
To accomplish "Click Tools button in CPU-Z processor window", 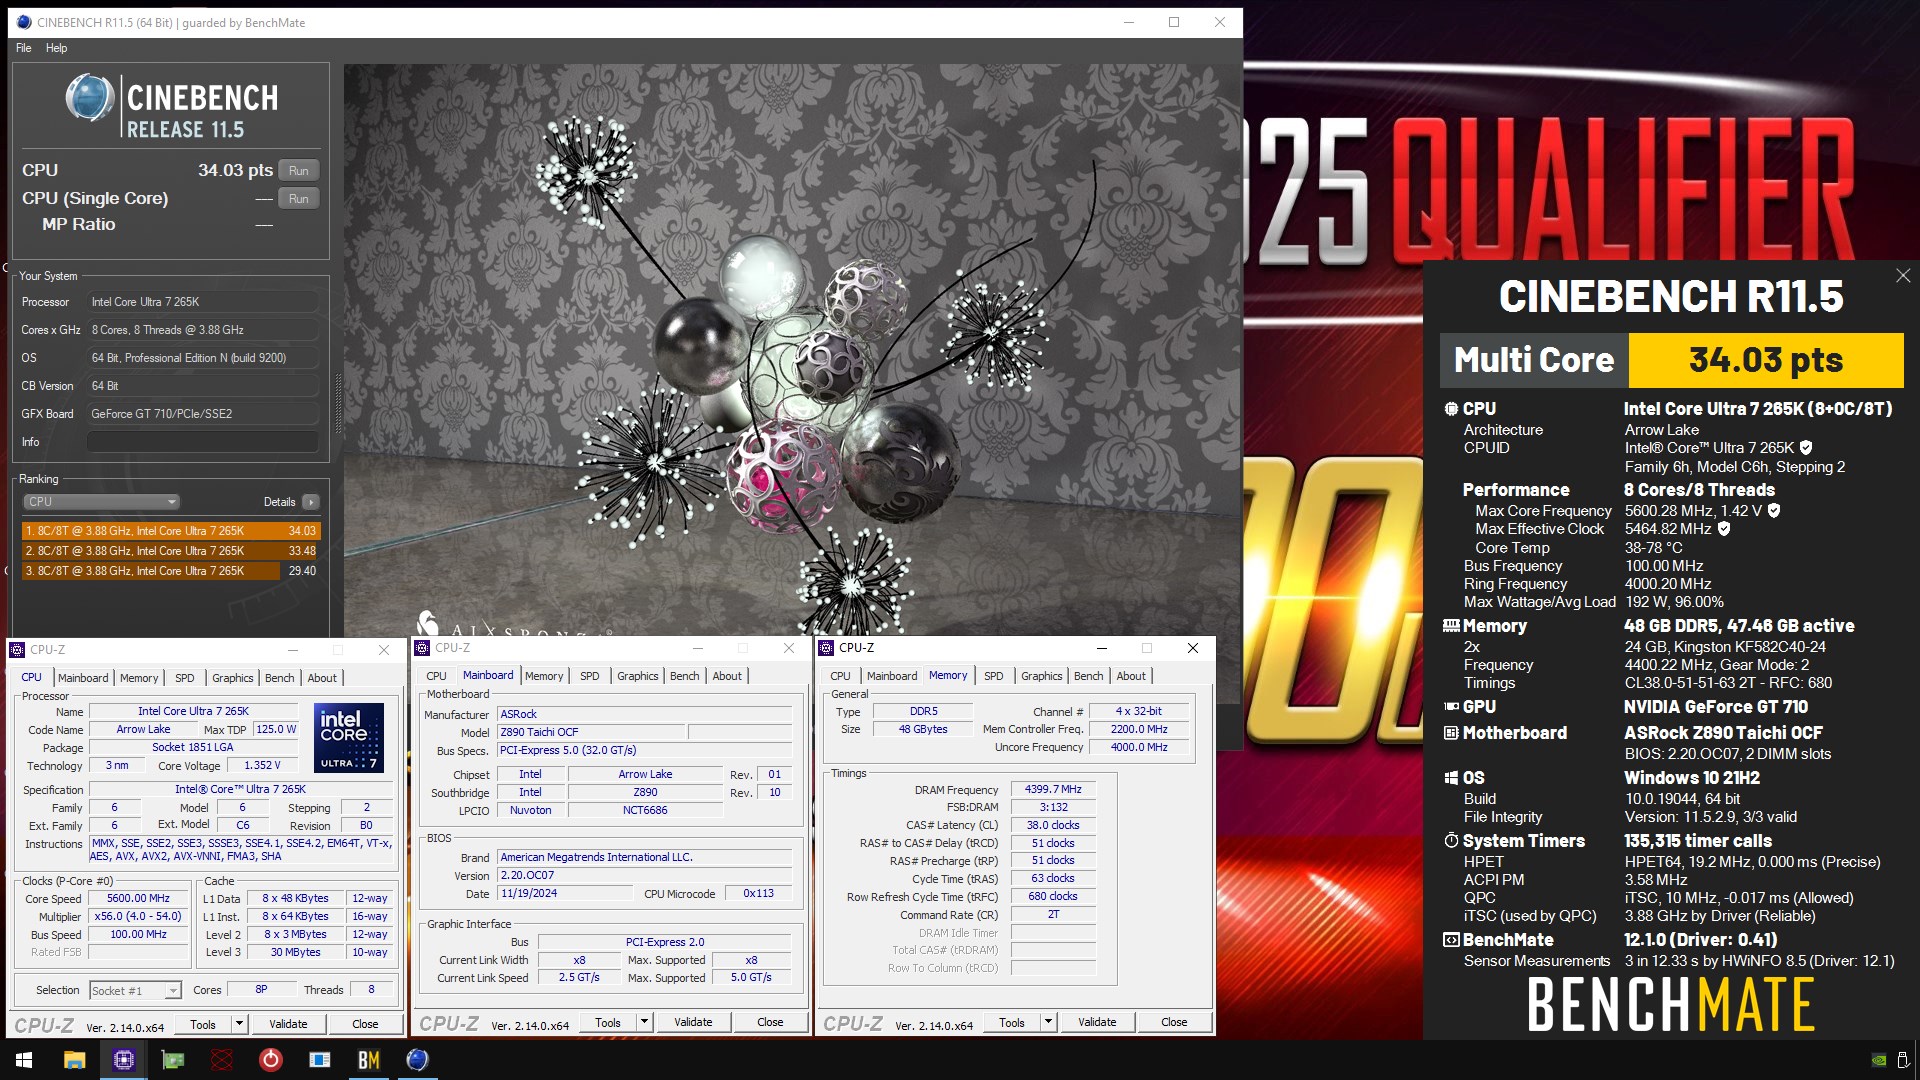I will tap(203, 1024).
